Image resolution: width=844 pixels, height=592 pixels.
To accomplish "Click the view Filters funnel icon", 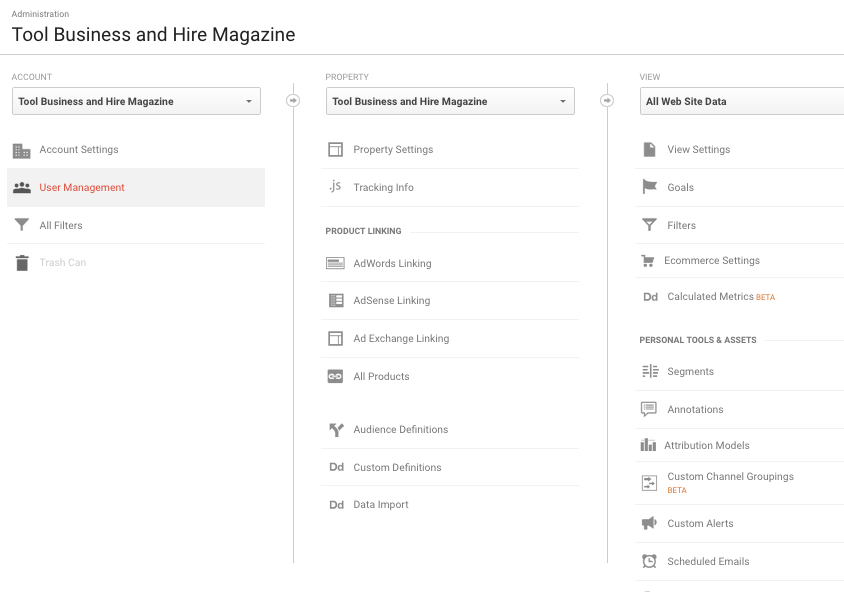I will point(650,224).
